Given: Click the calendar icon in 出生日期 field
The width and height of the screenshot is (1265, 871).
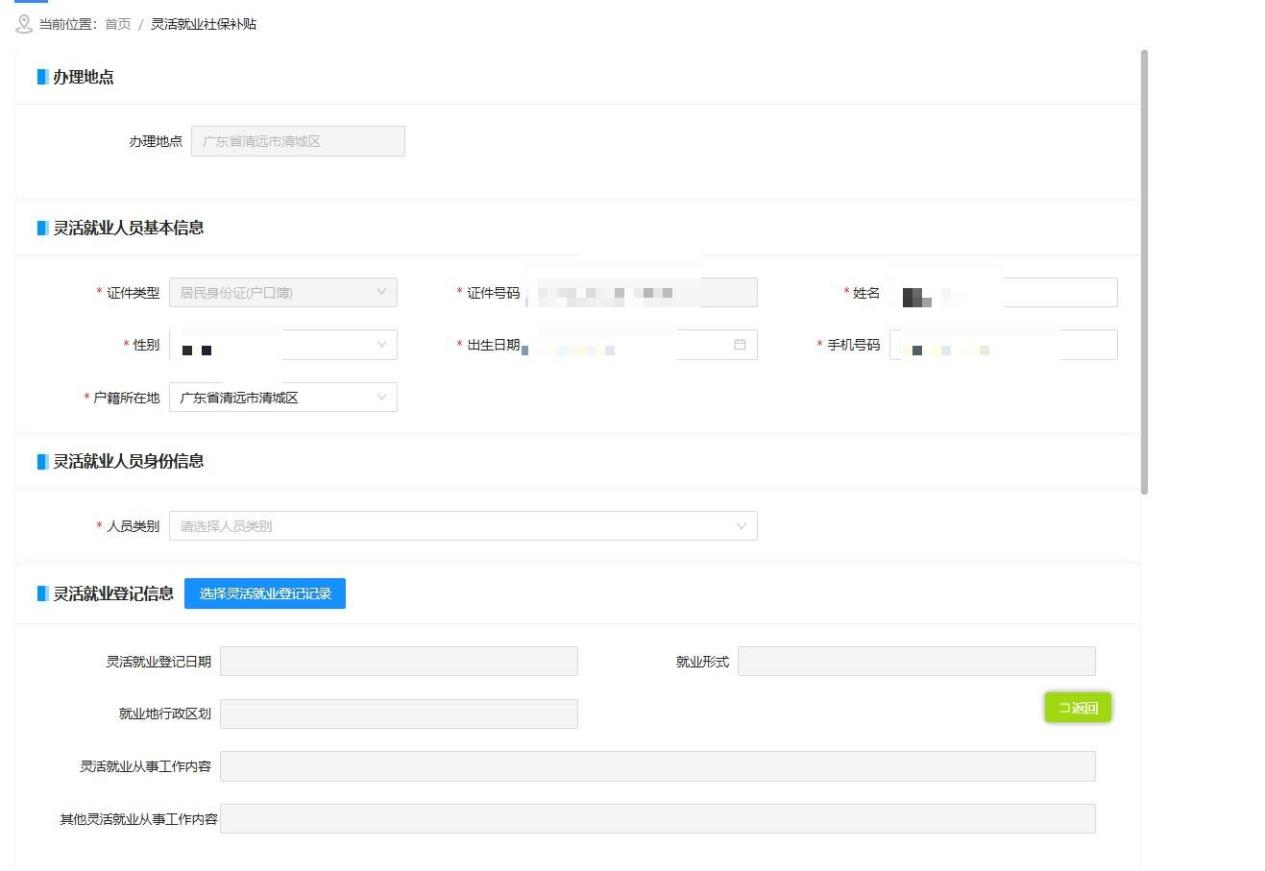Looking at the screenshot, I should 740,345.
